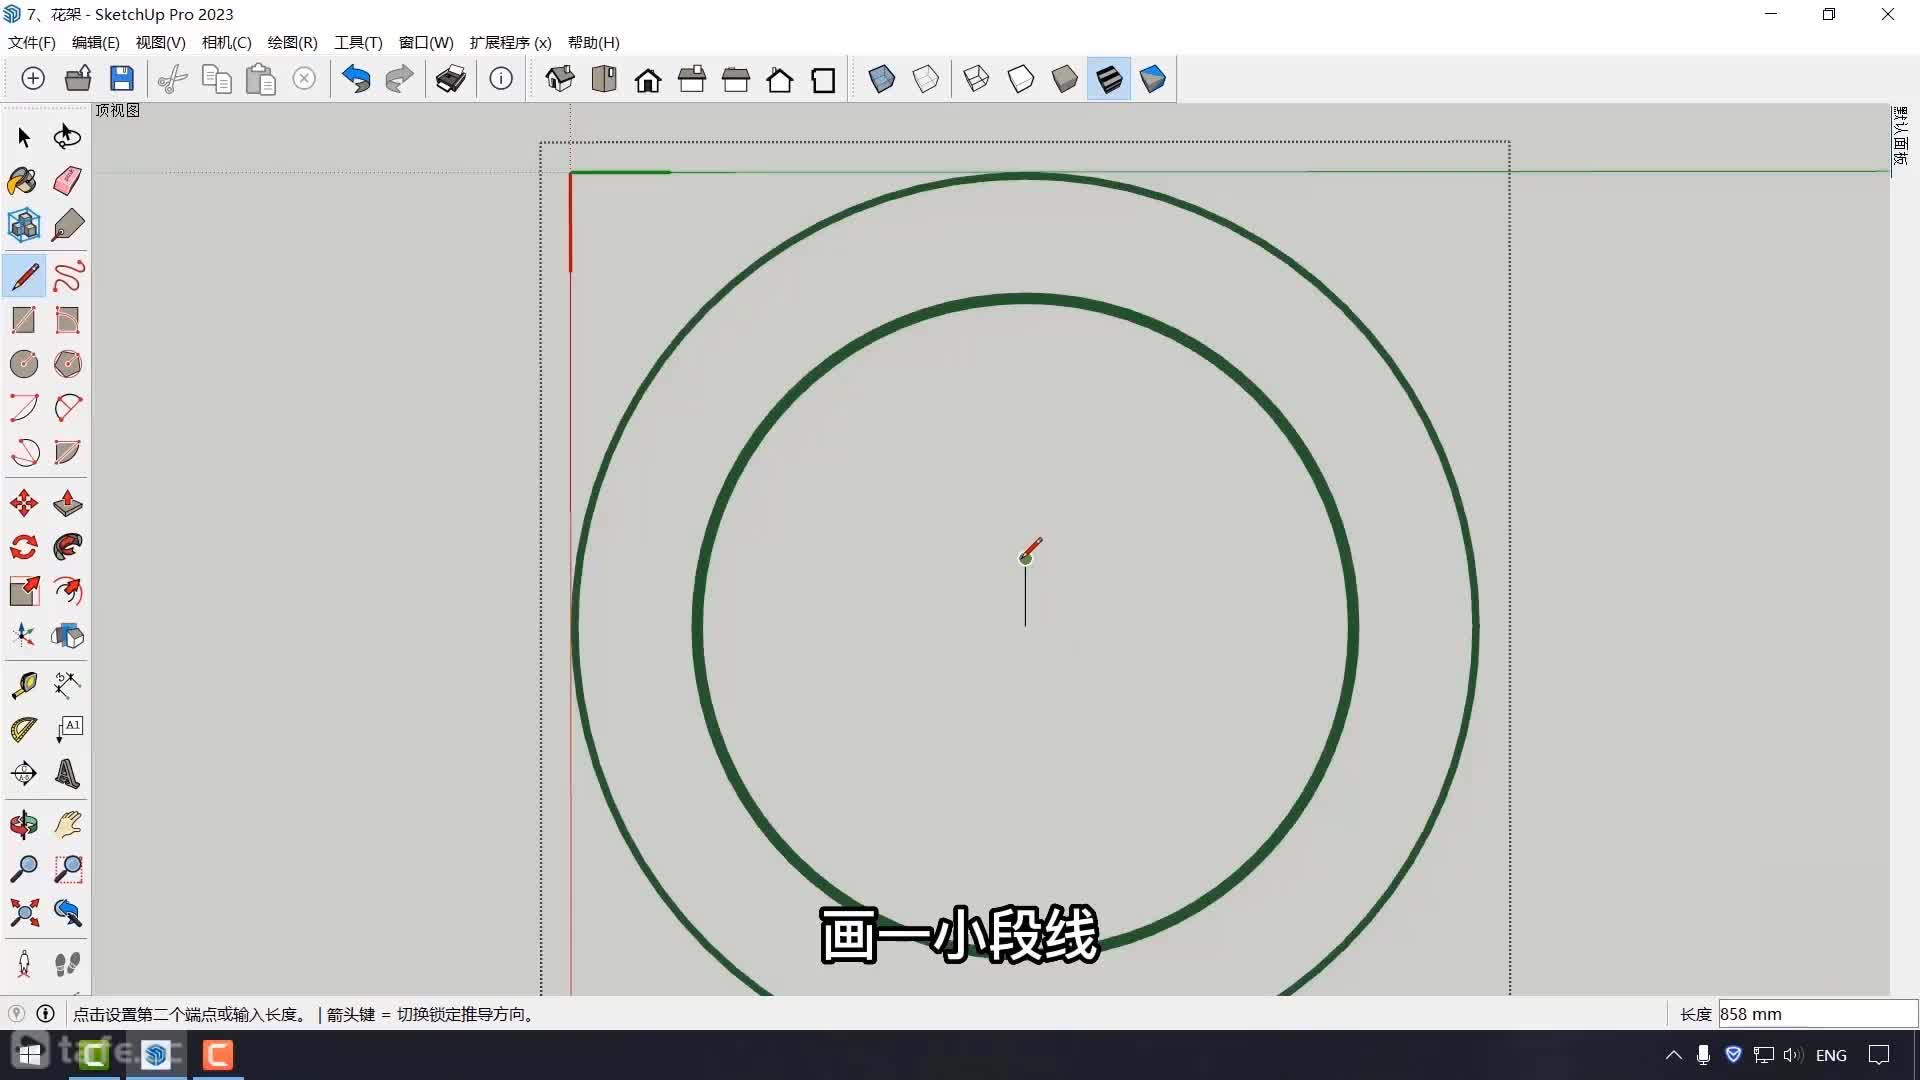Redo the last undone action

coord(400,79)
